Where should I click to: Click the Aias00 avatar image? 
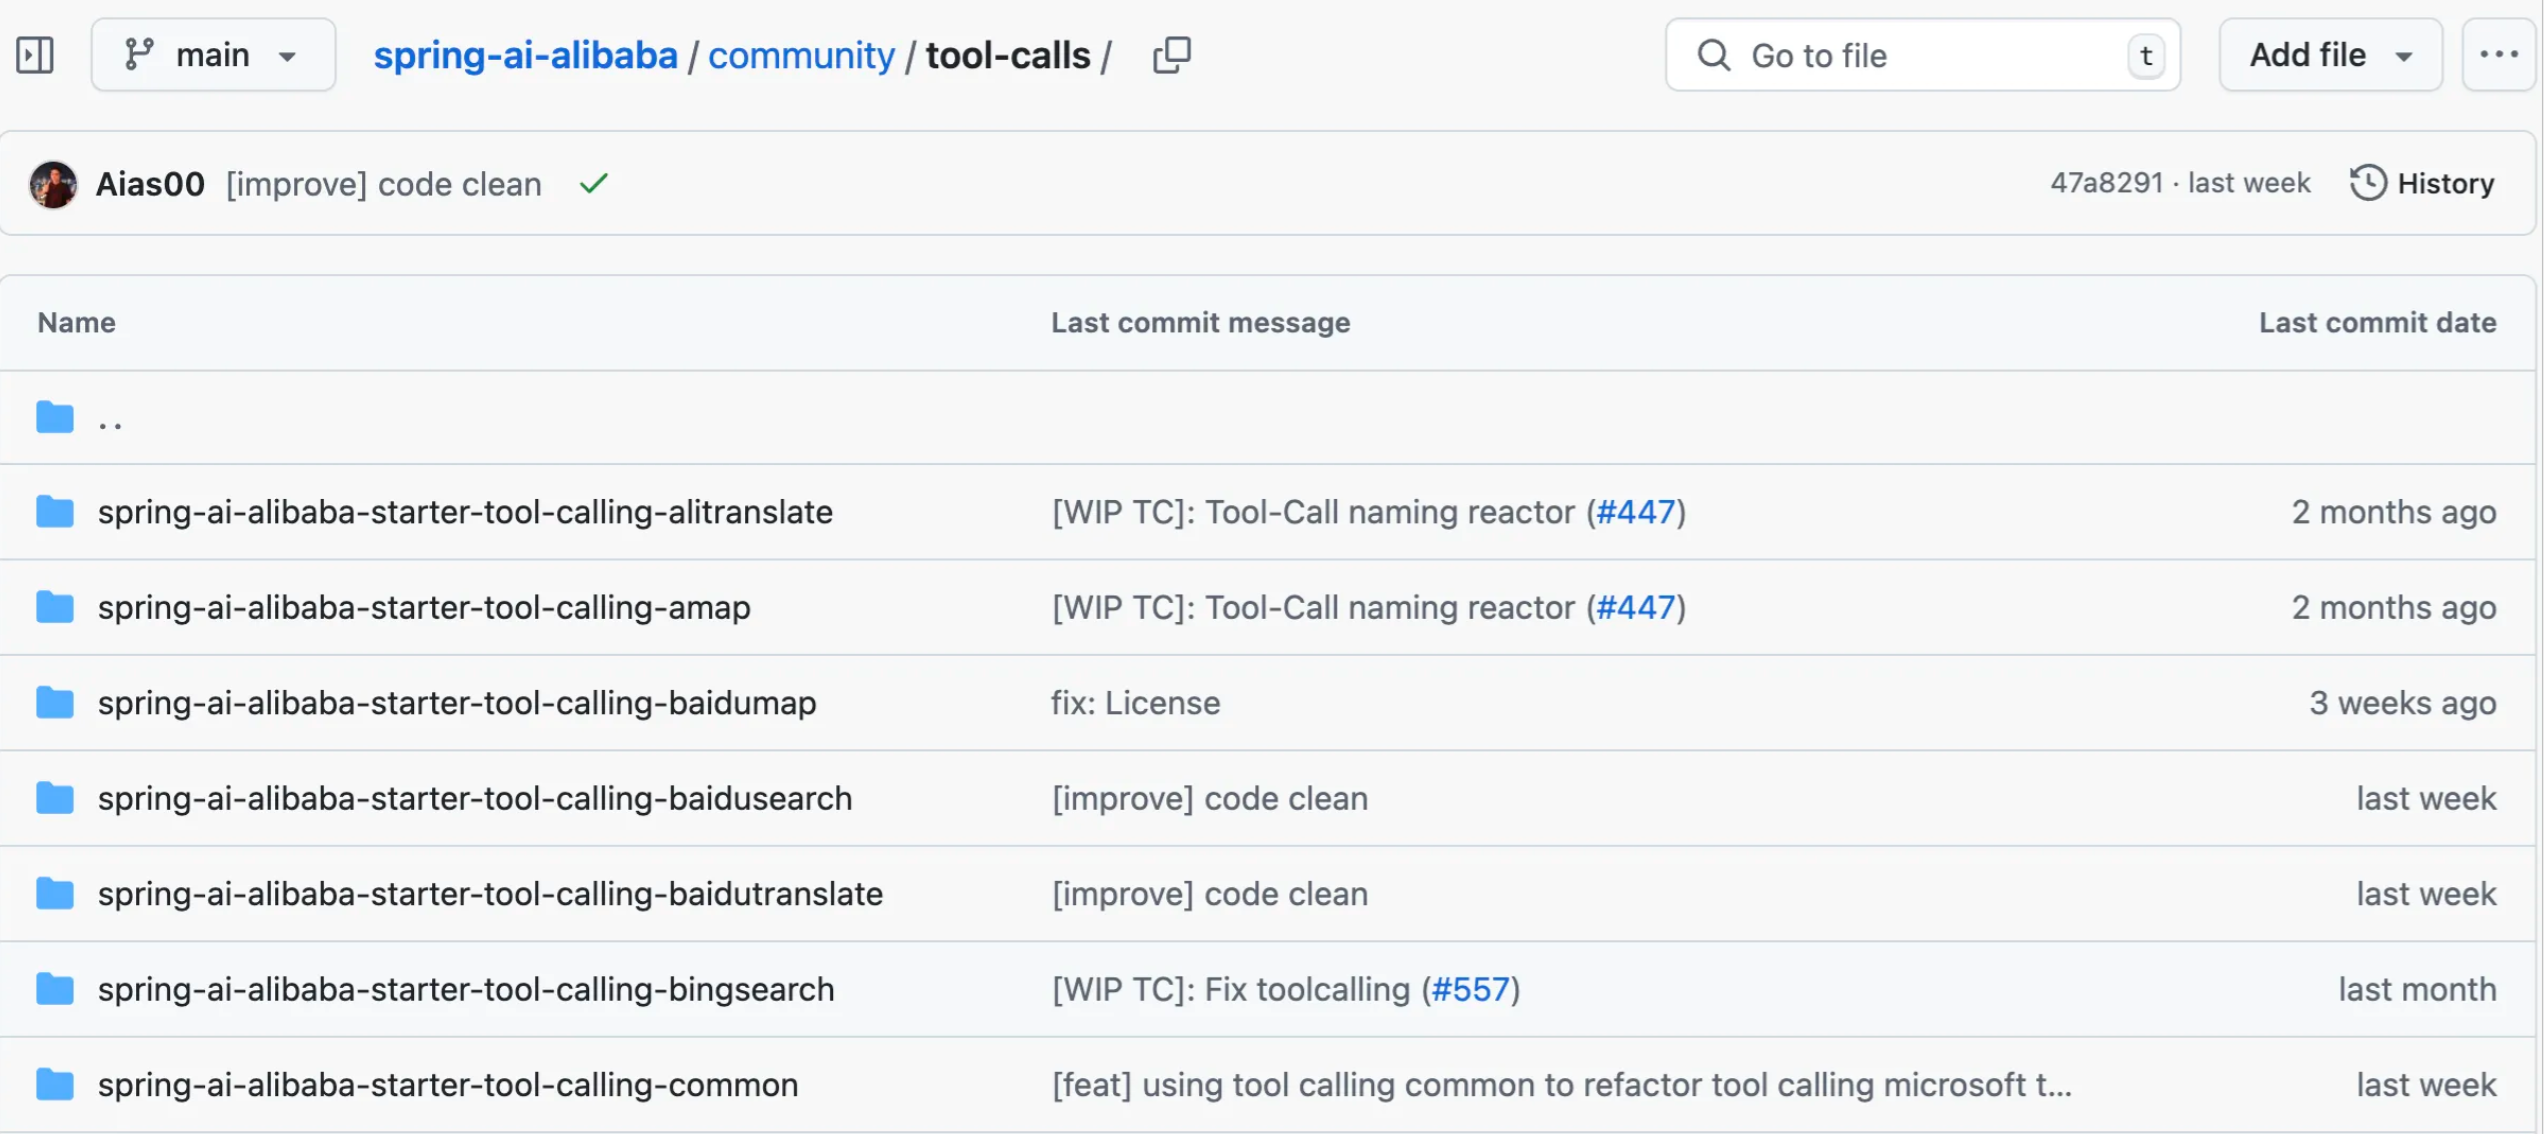click(53, 184)
